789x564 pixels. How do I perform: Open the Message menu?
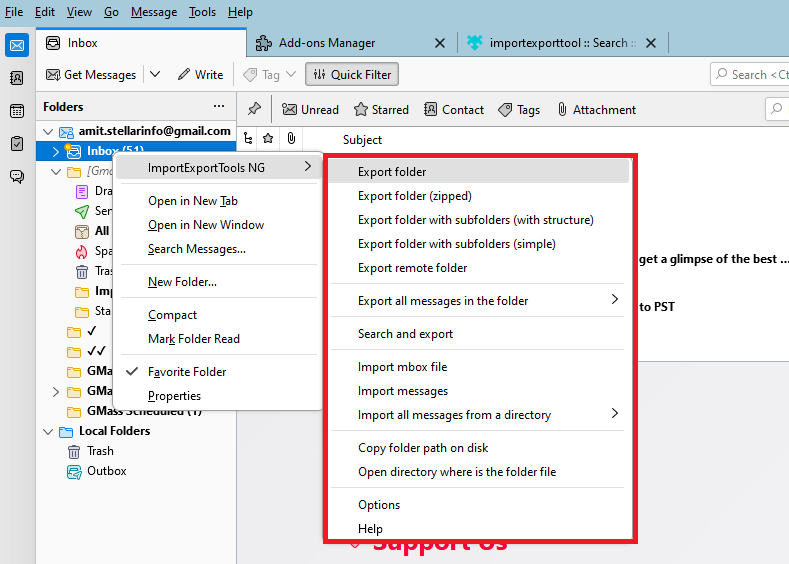pos(154,12)
